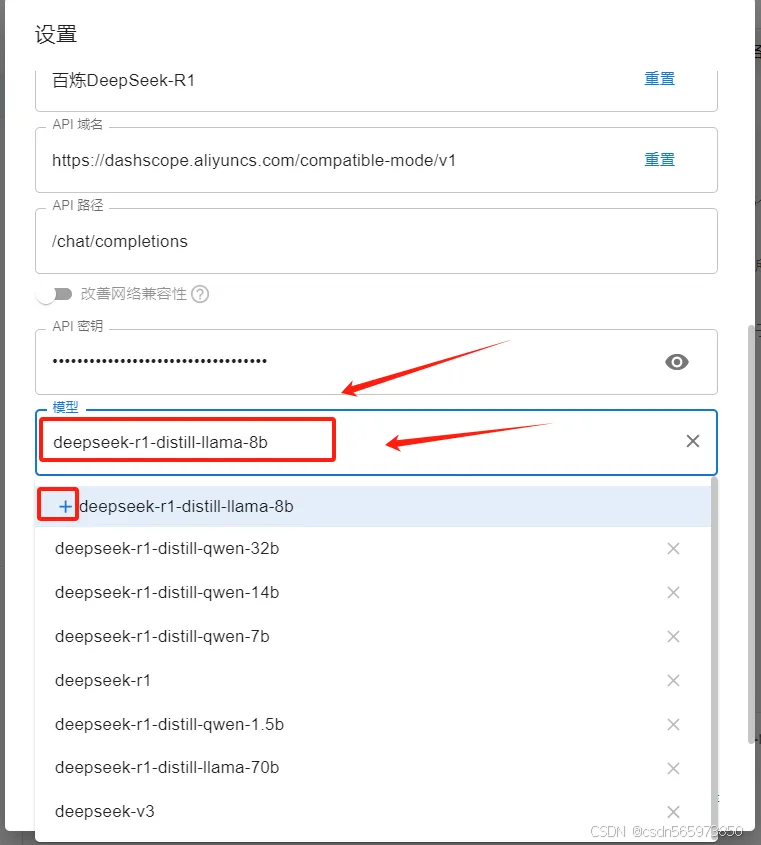Remove deepseek-v3 model from list
The width and height of the screenshot is (761, 845).
click(x=673, y=812)
